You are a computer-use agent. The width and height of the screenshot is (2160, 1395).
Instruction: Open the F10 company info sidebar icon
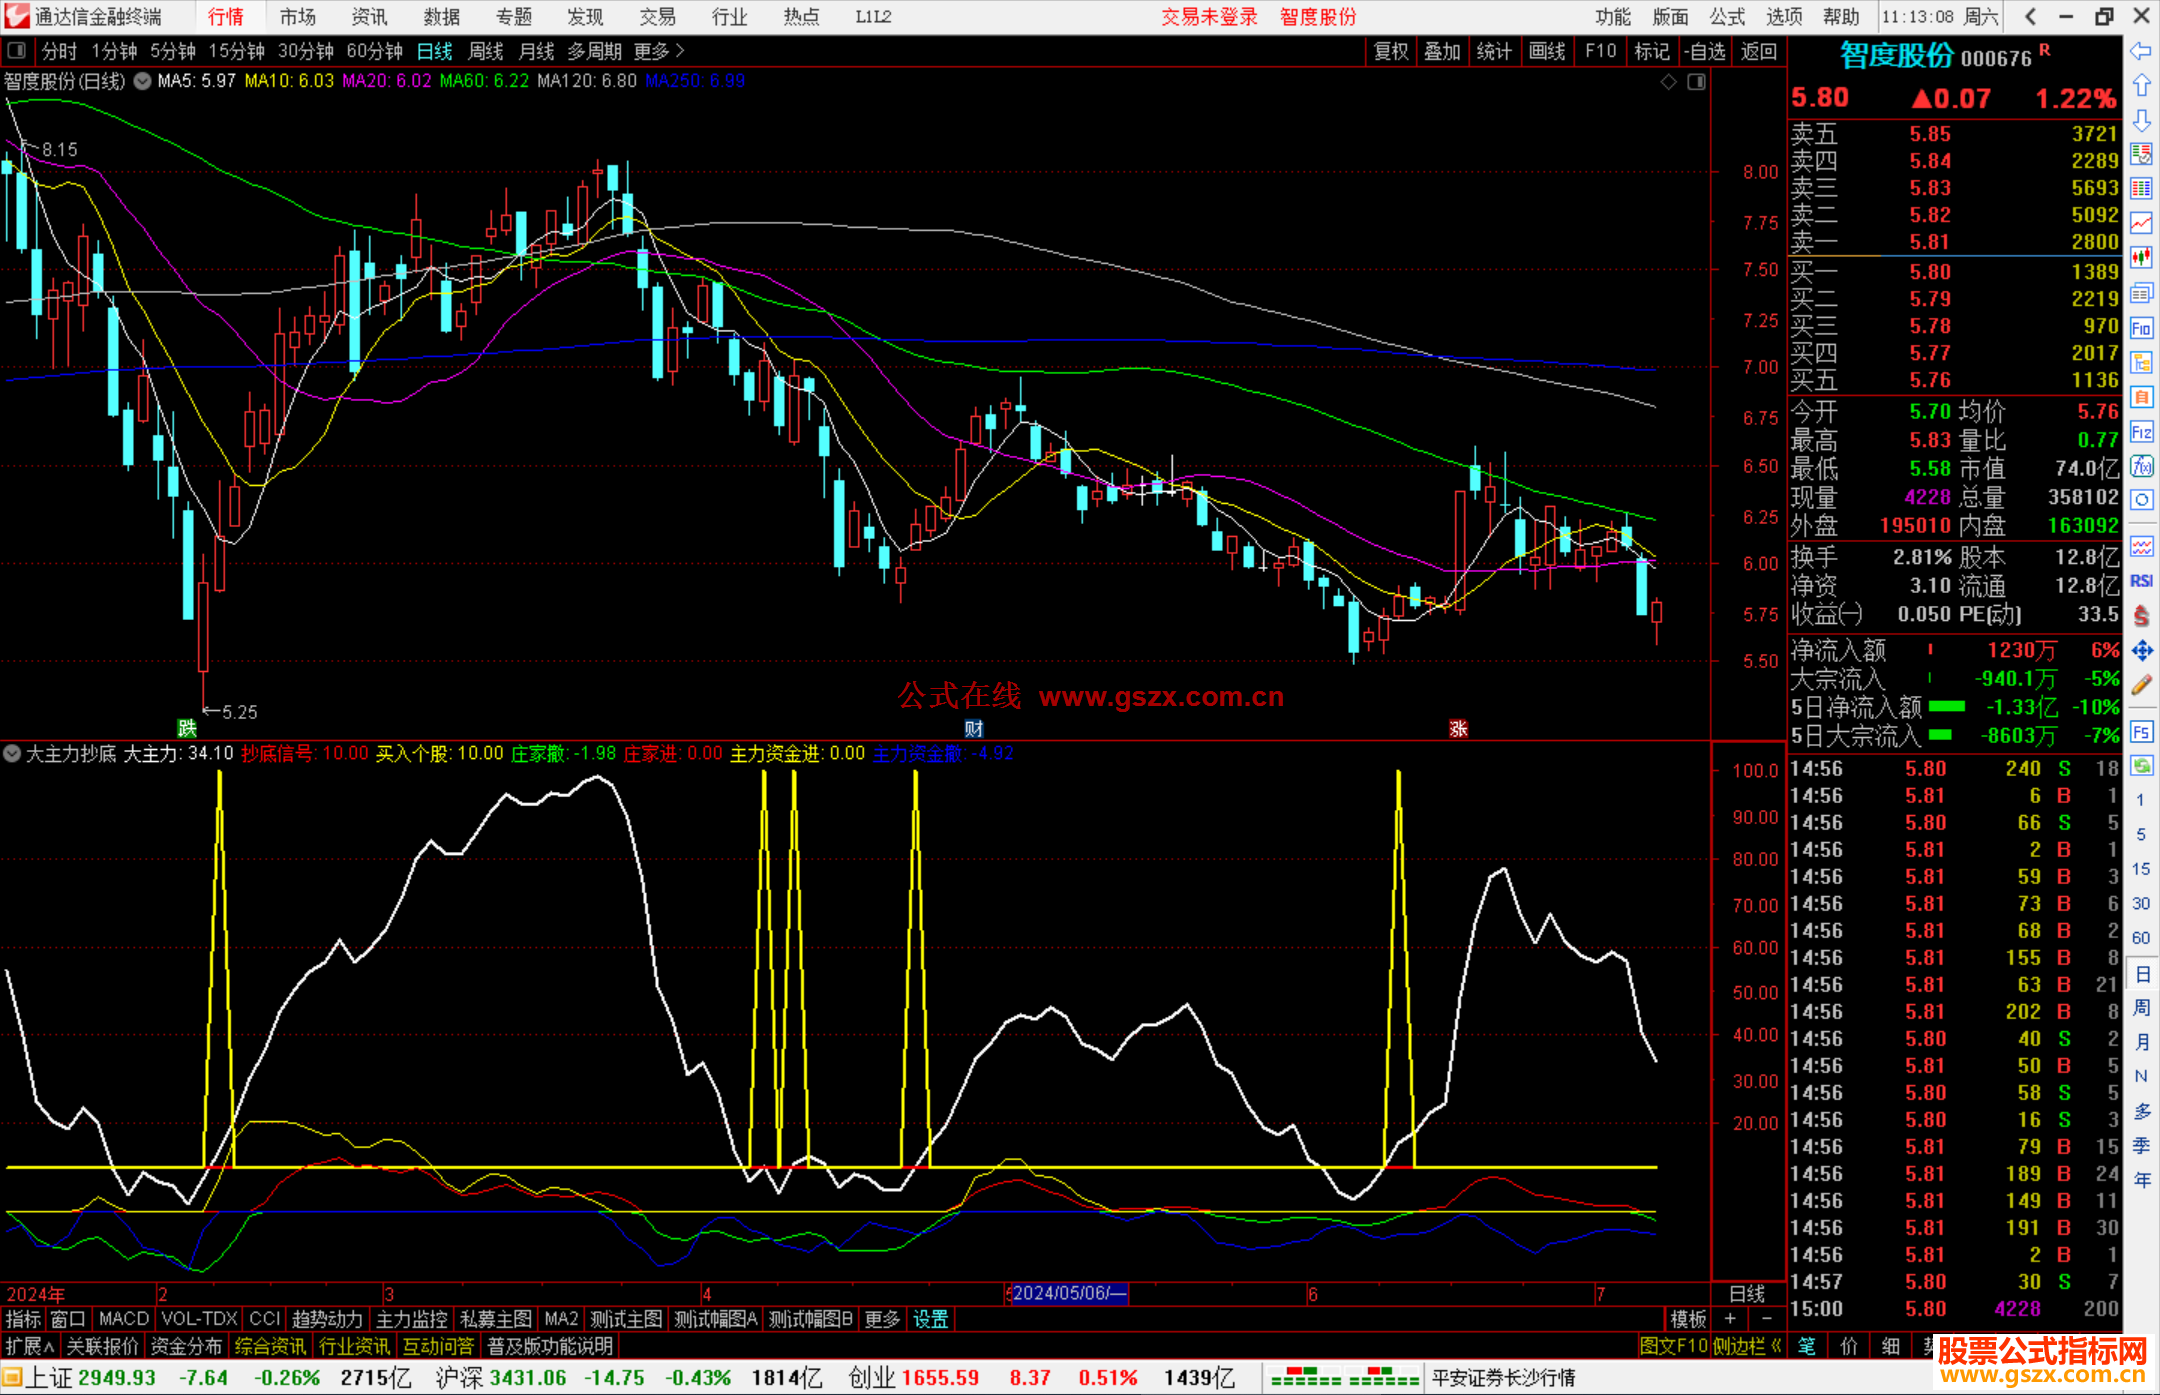click(2141, 328)
